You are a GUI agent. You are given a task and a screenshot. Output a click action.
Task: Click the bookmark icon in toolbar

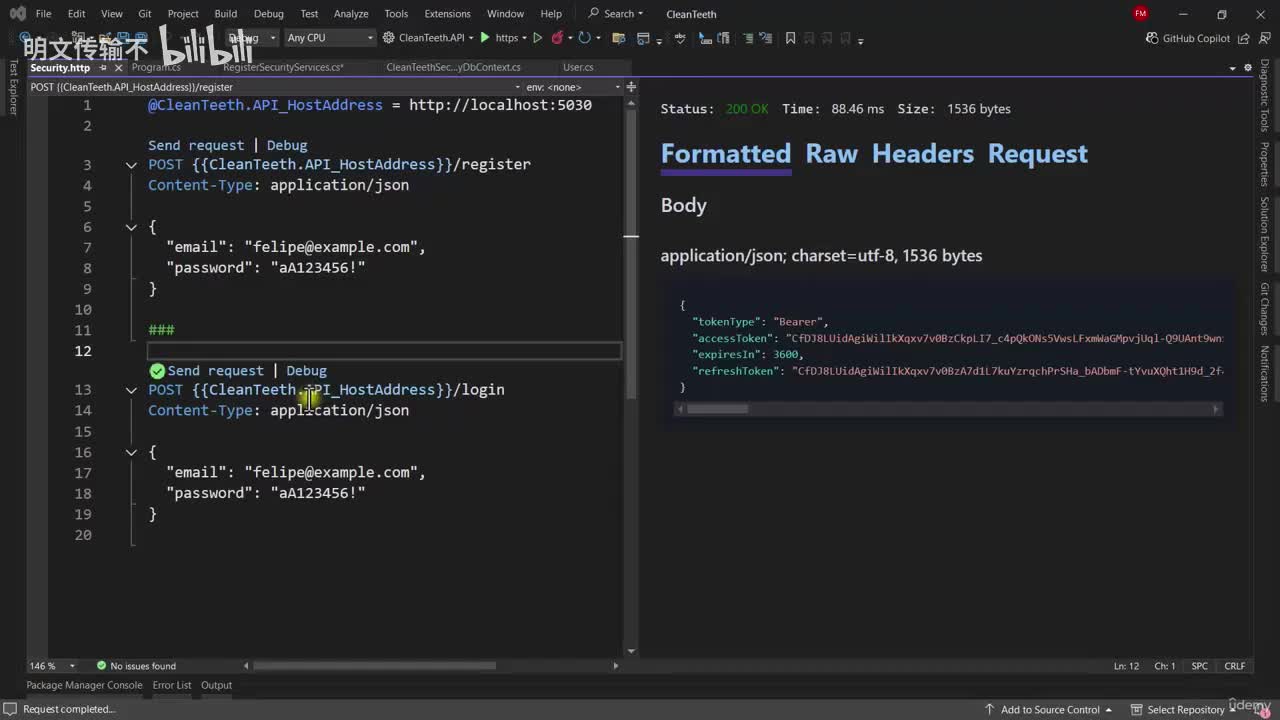point(790,38)
